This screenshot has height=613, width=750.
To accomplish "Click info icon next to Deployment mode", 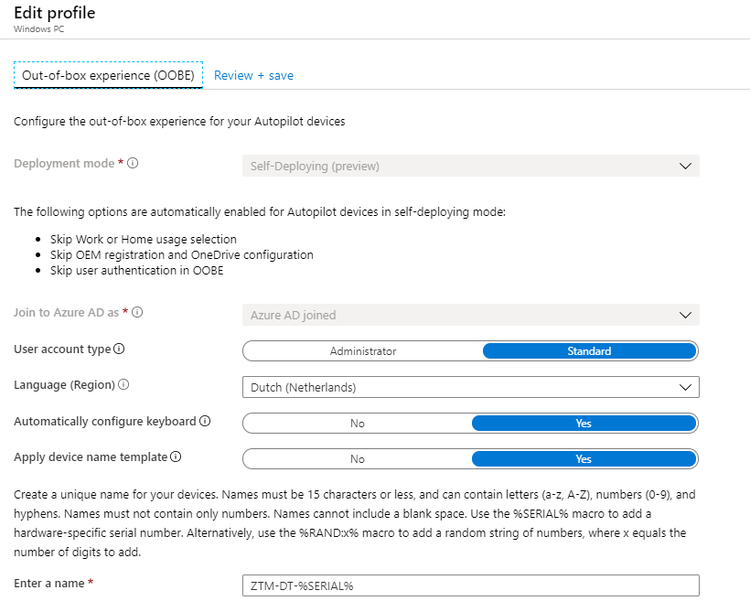I will pyautogui.click(x=133, y=164).
